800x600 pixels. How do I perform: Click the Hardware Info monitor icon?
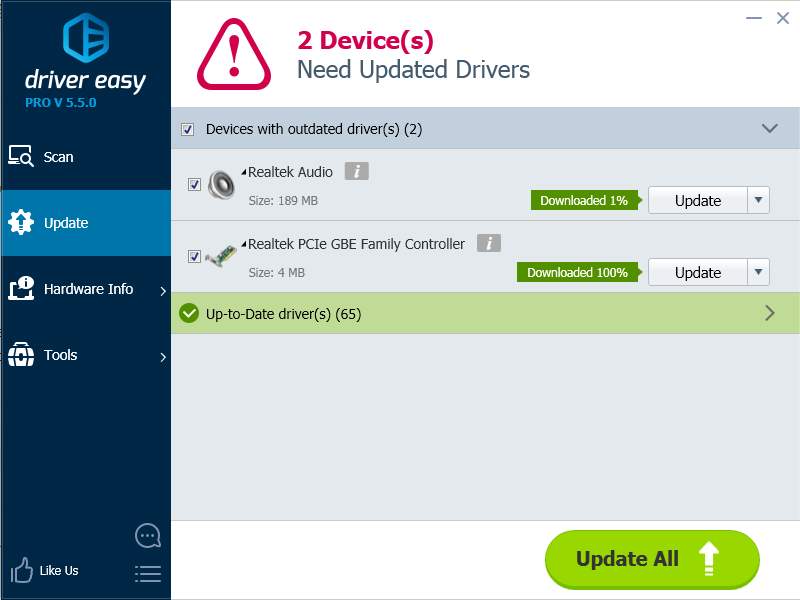tap(21, 288)
